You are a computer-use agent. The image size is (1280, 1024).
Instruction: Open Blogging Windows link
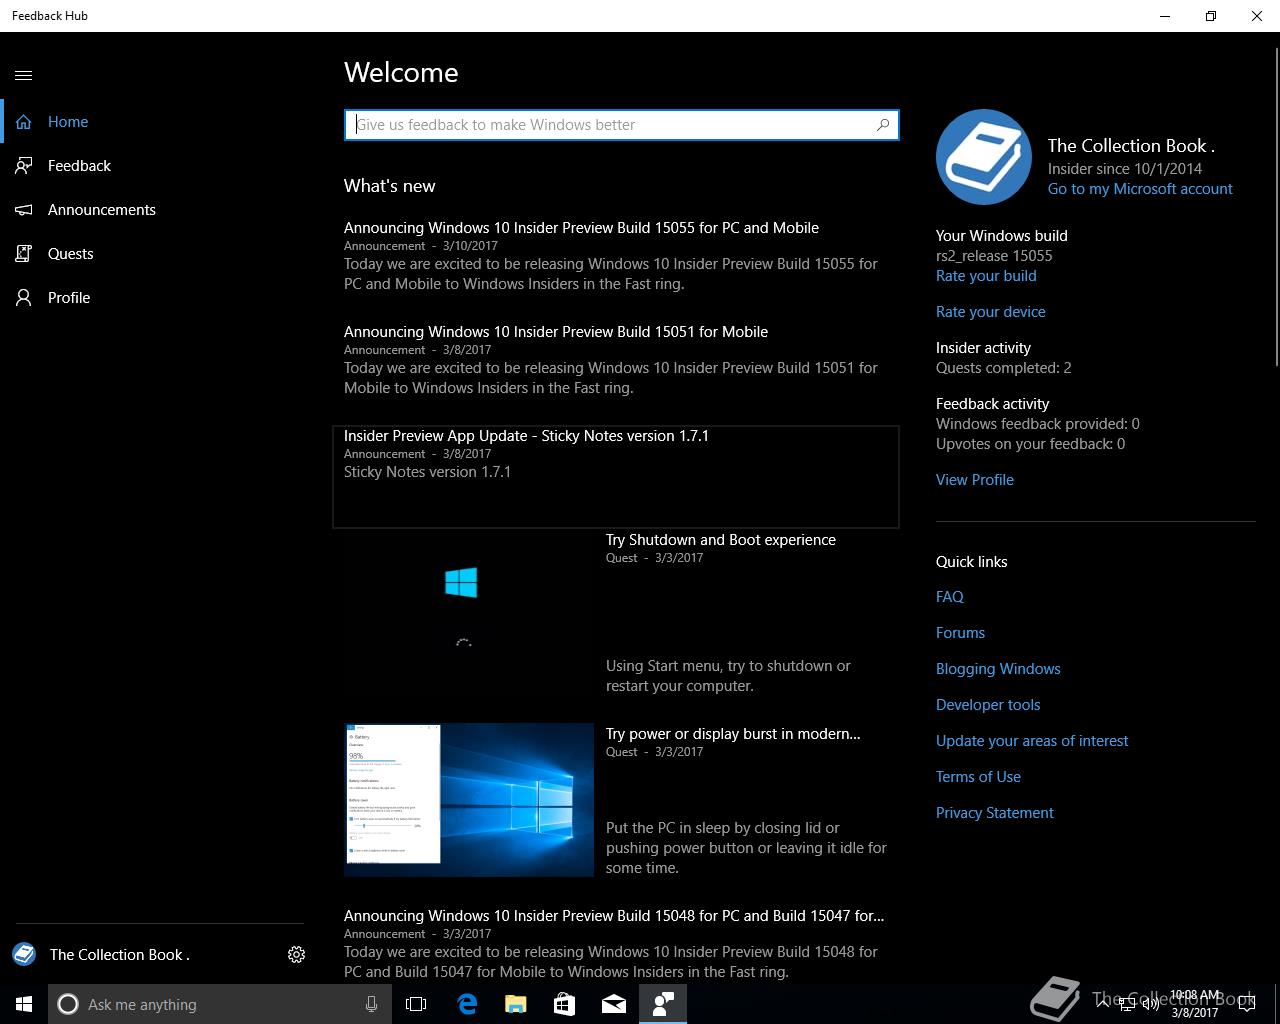[998, 669]
